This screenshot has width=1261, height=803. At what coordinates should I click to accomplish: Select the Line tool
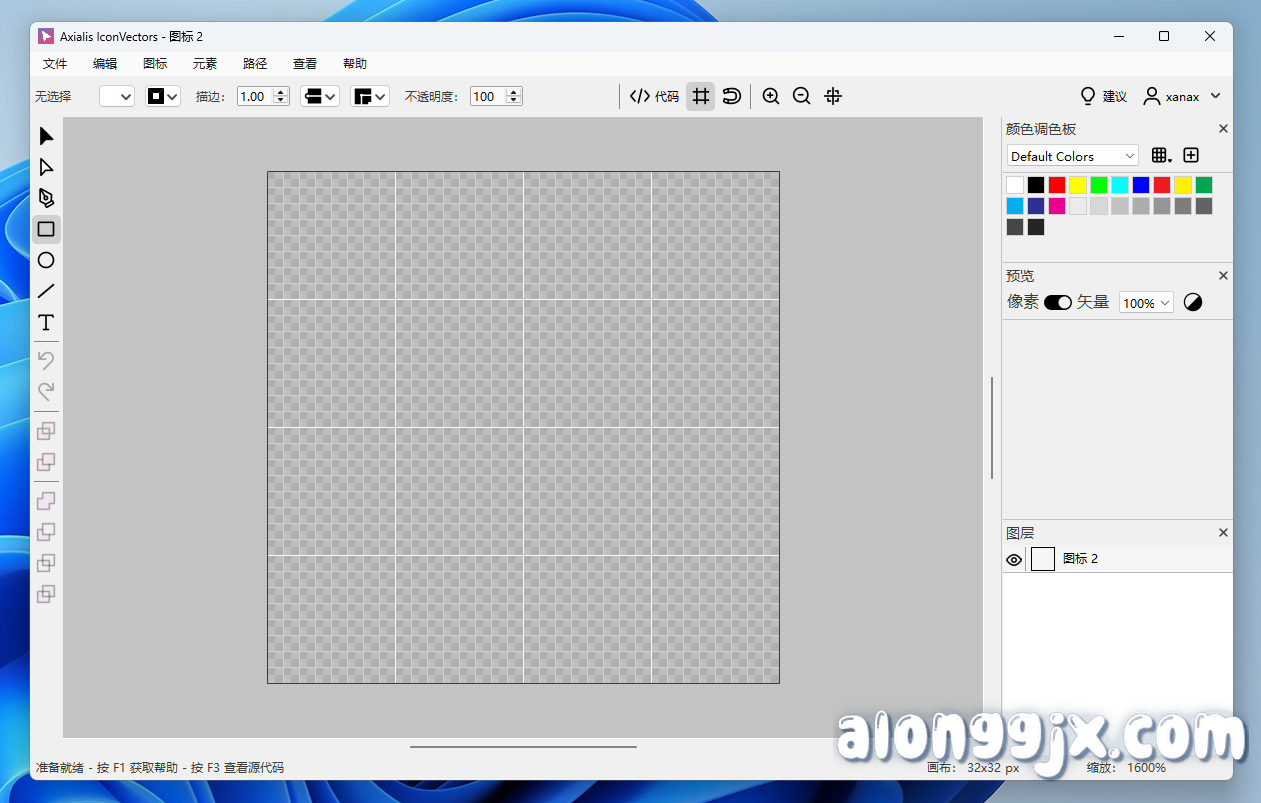click(x=45, y=291)
